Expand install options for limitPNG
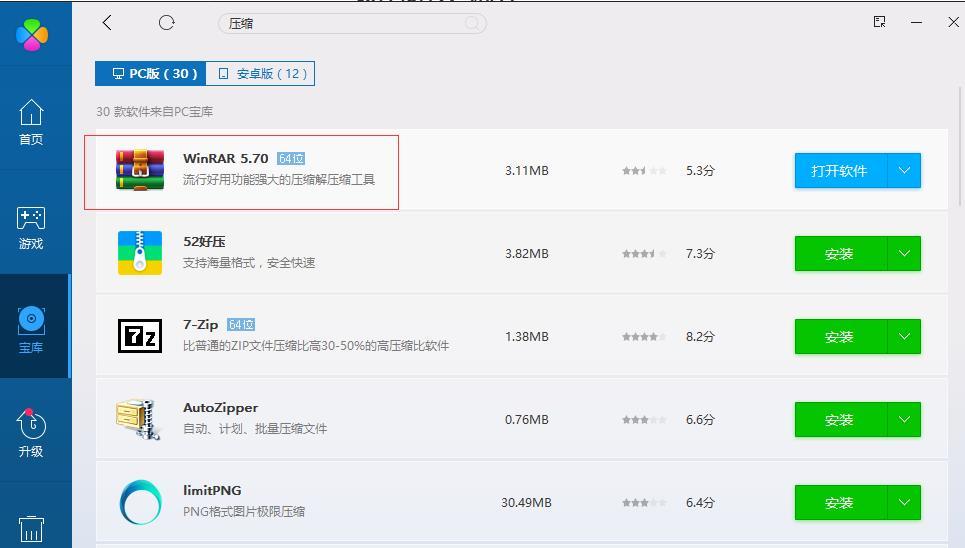Screen dimensions: 965x548 point(904,503)
